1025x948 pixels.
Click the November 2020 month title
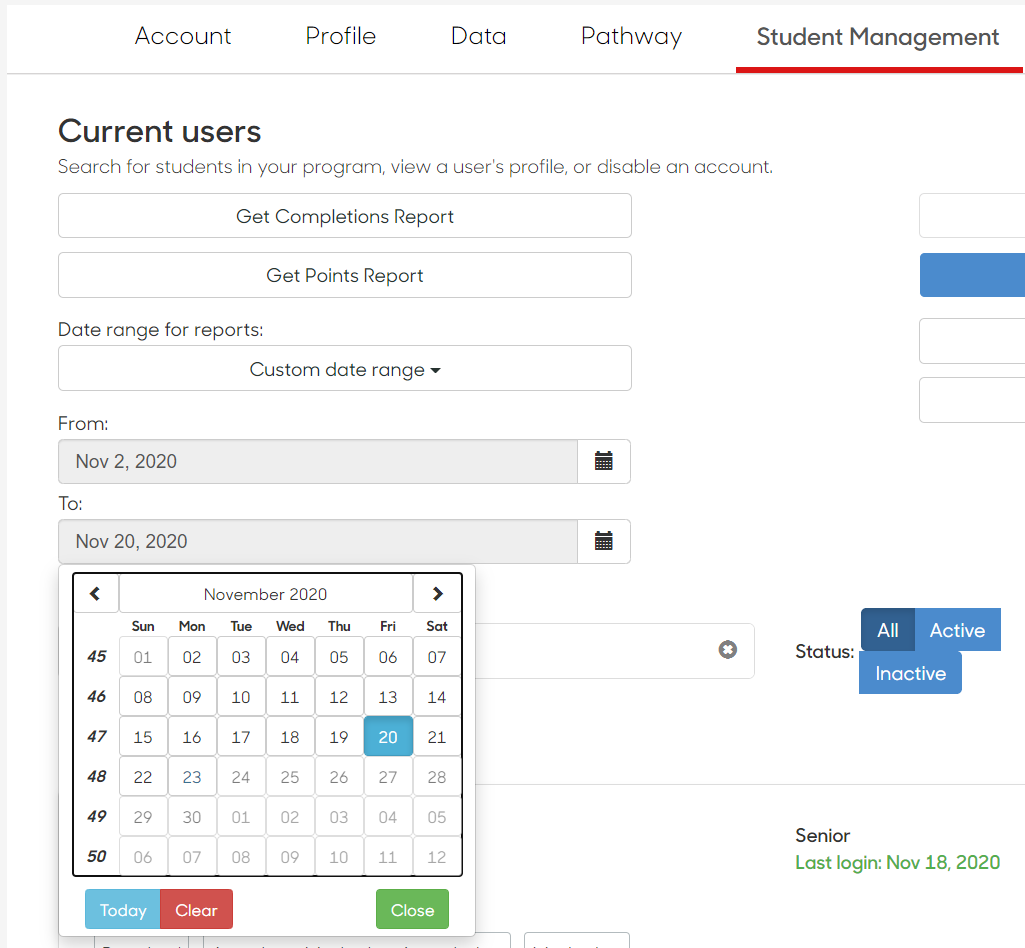tap(265, 594)
